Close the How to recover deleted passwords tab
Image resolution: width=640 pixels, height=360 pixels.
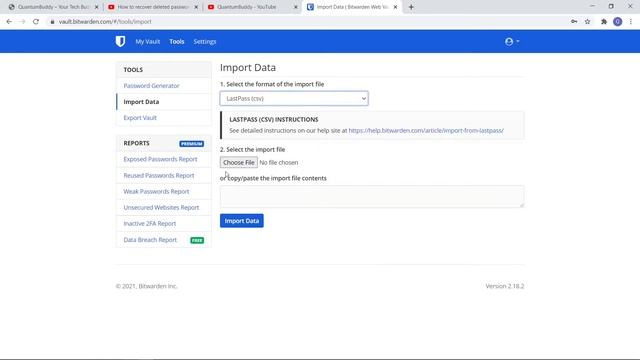[196, 7]
